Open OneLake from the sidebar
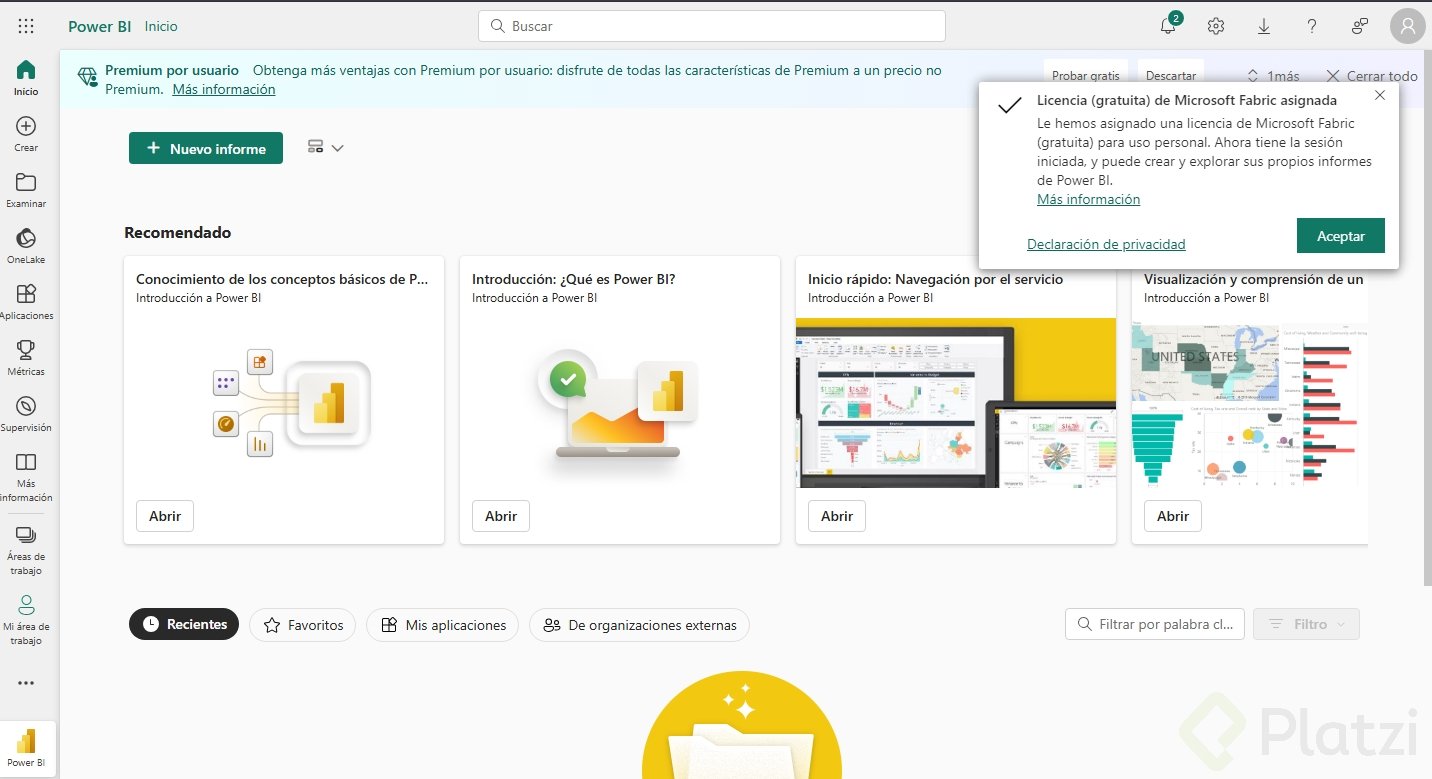The image size is (1432, 779). coord(26,245)
